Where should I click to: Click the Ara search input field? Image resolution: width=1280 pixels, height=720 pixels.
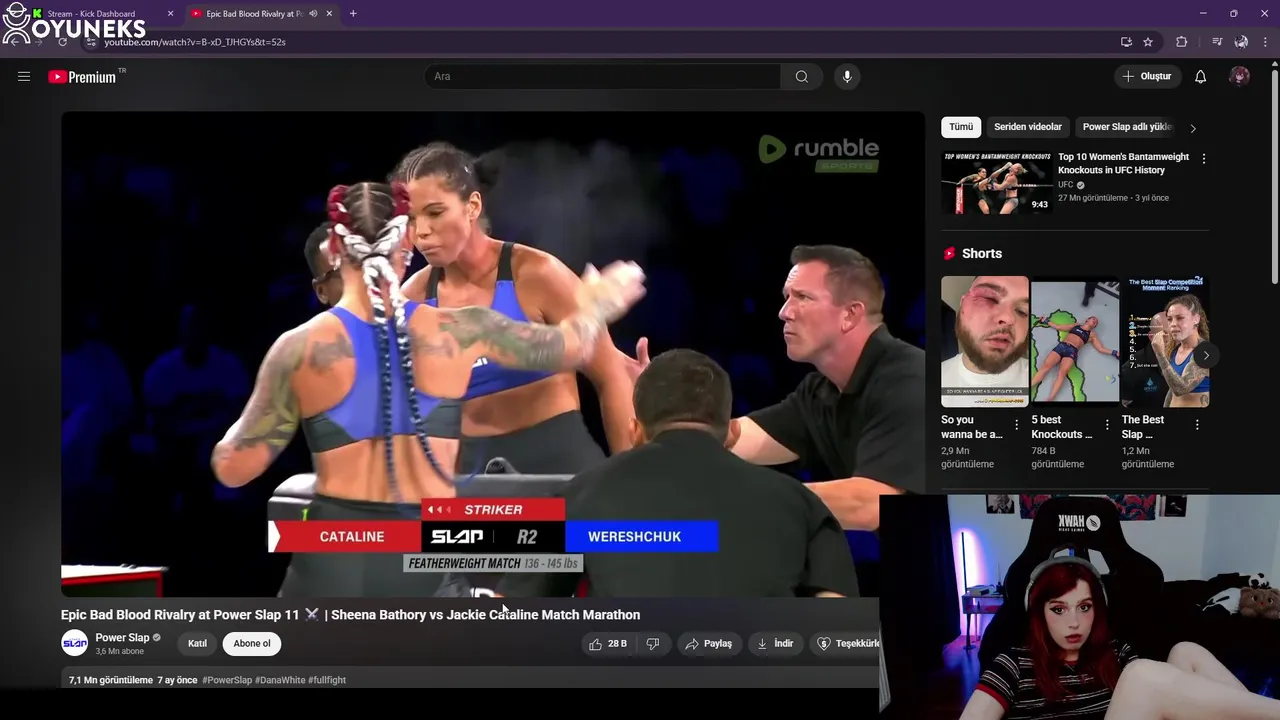(602, 77)
